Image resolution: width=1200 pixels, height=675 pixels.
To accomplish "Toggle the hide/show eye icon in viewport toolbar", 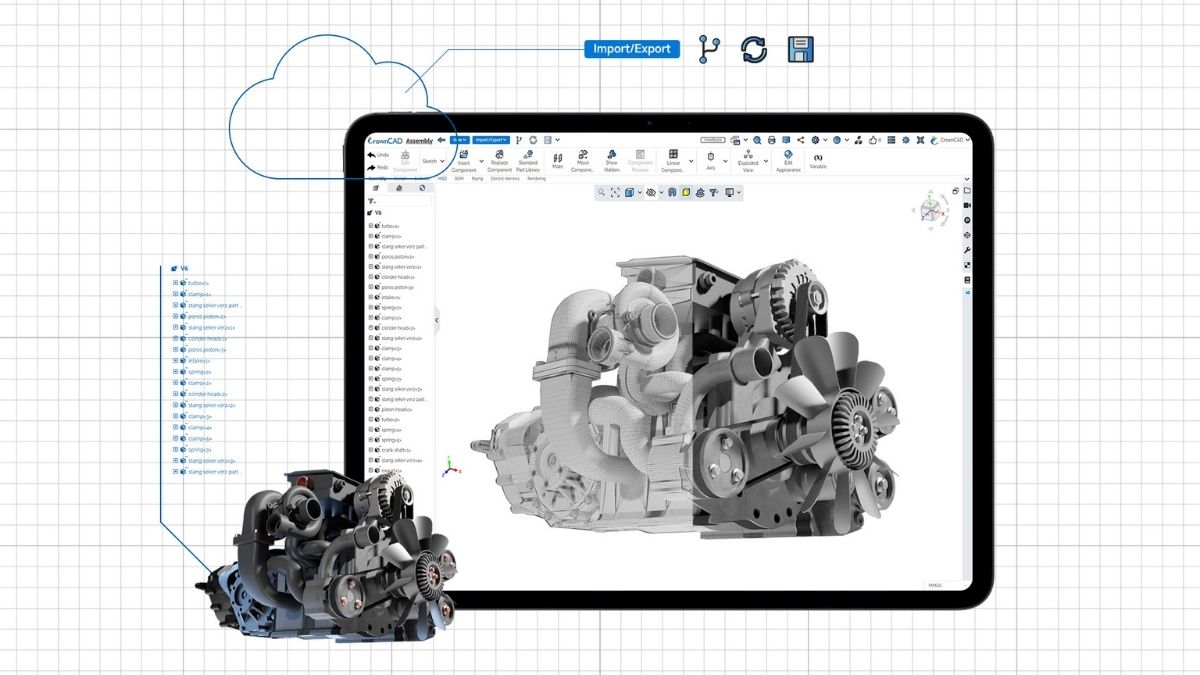I will click(650, 192).
